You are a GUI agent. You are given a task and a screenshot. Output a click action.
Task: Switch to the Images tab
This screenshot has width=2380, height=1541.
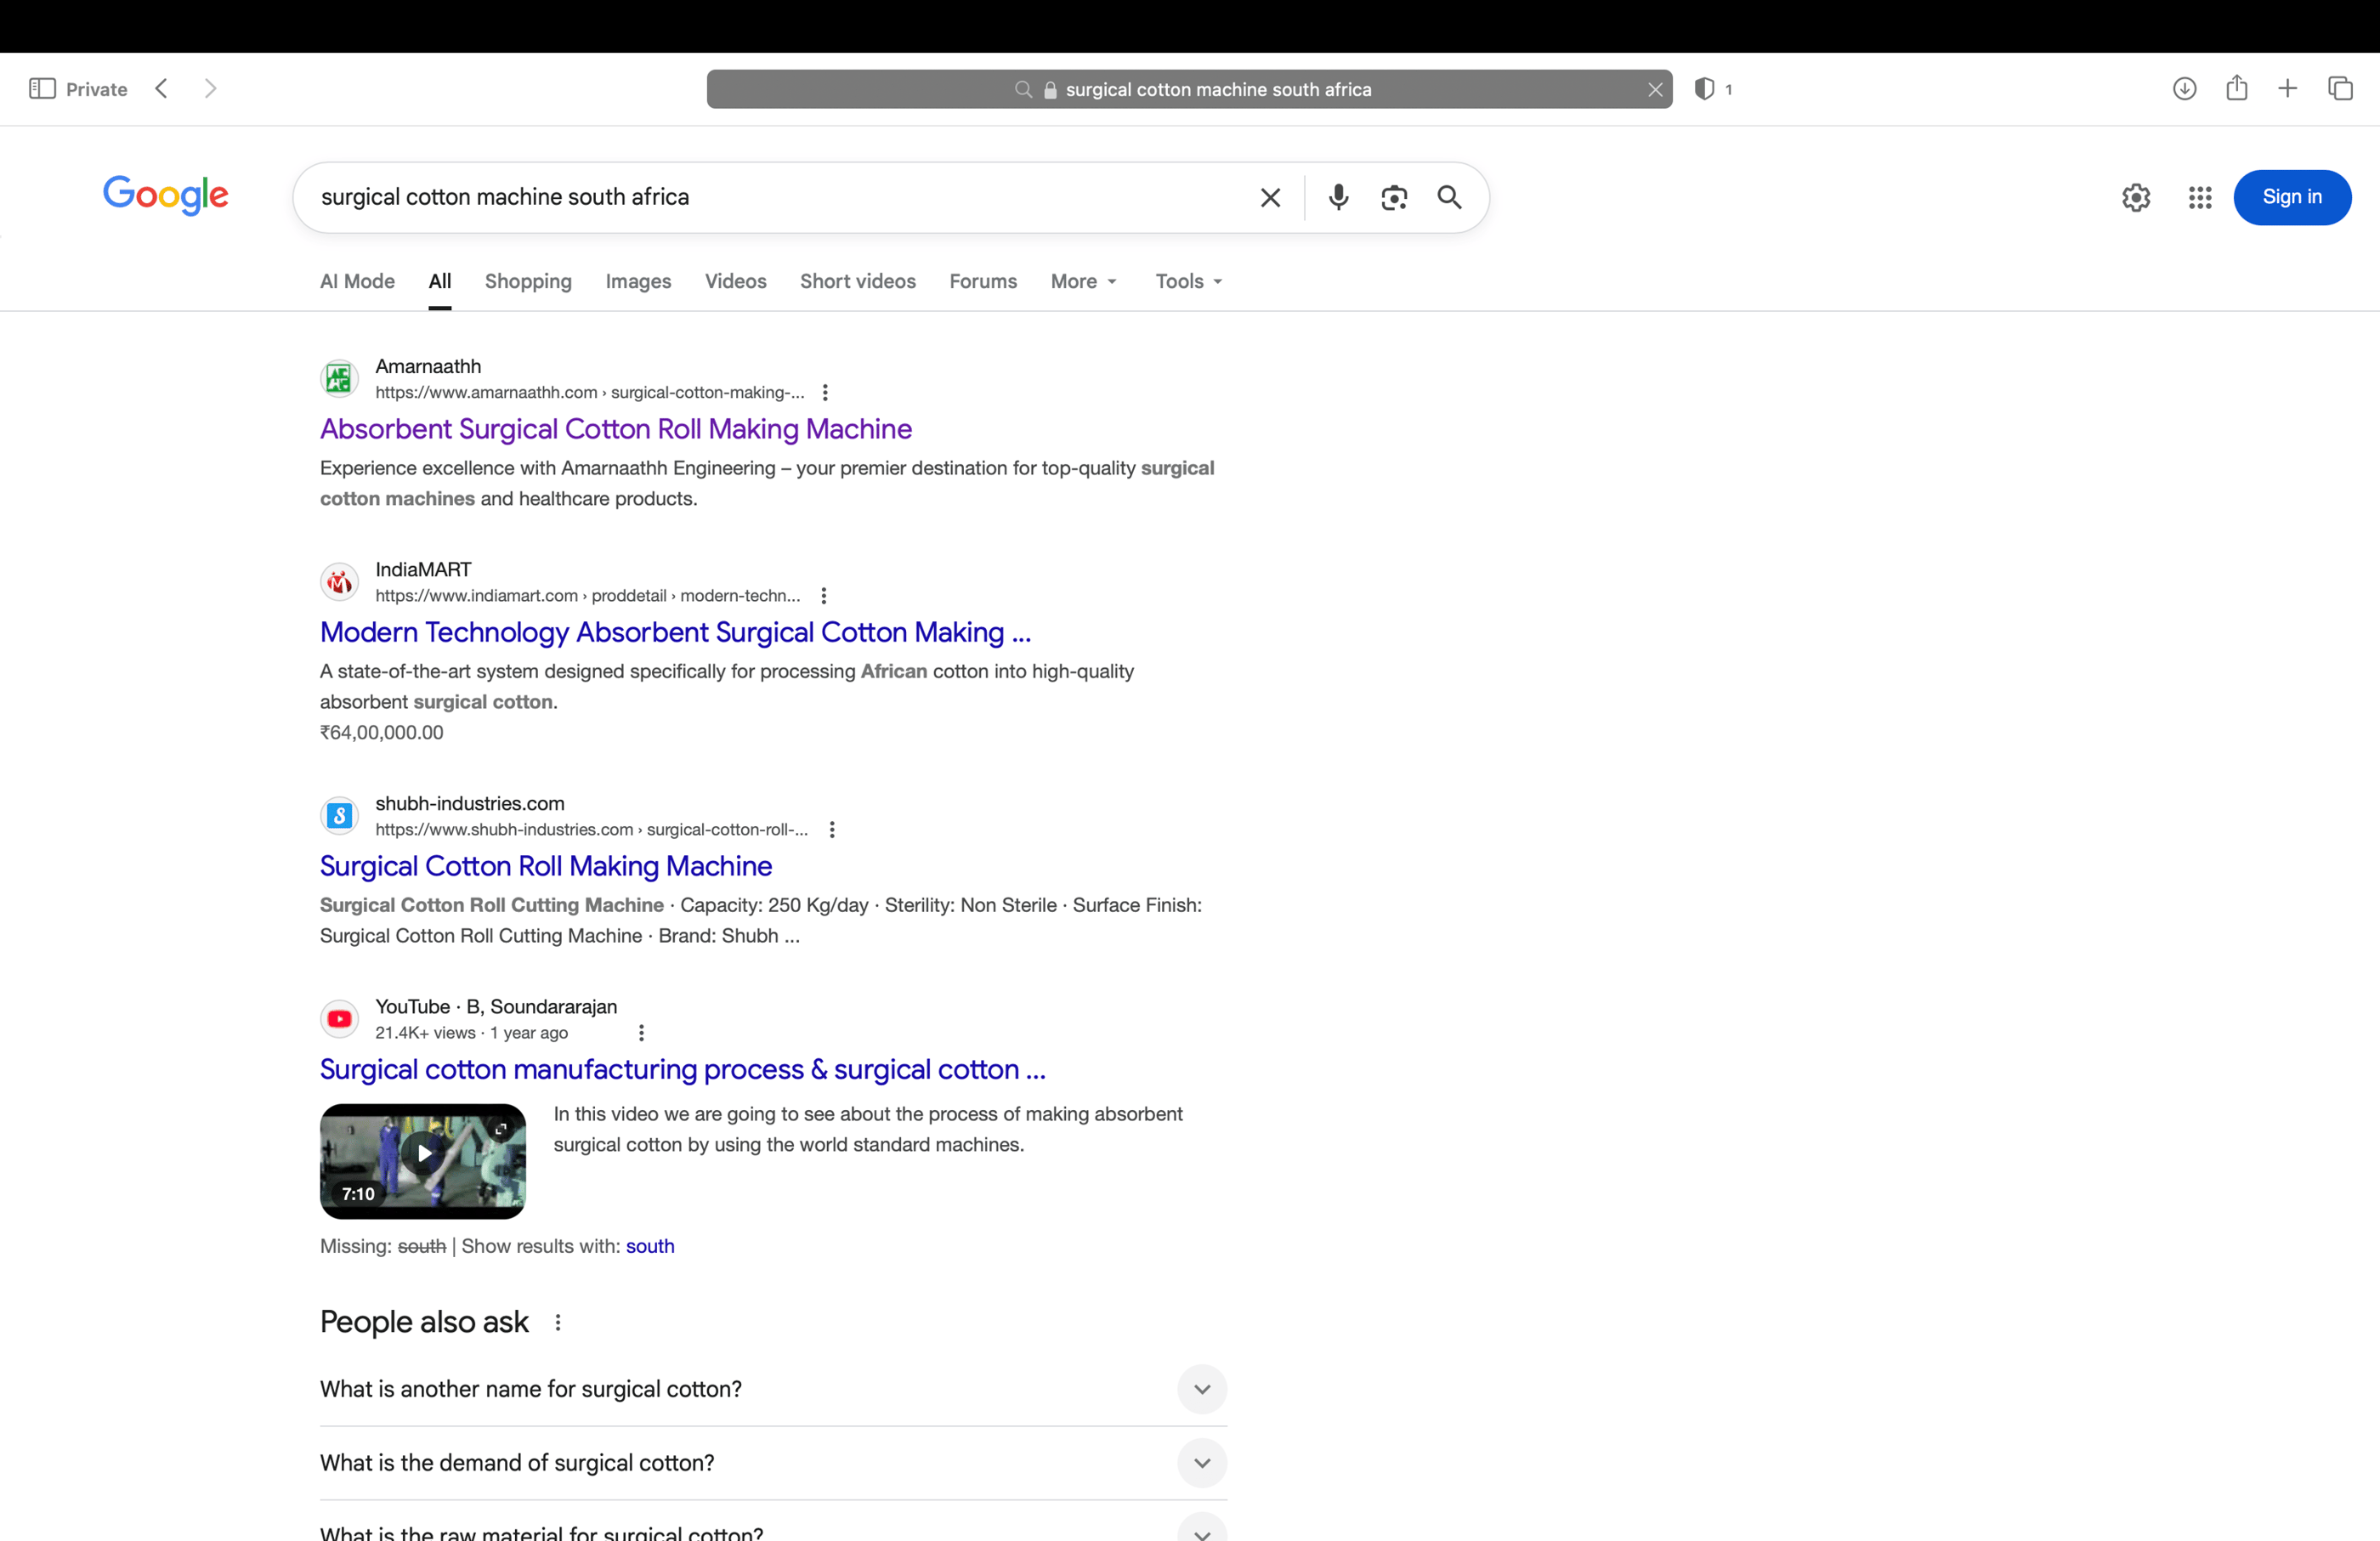(638, 281)
